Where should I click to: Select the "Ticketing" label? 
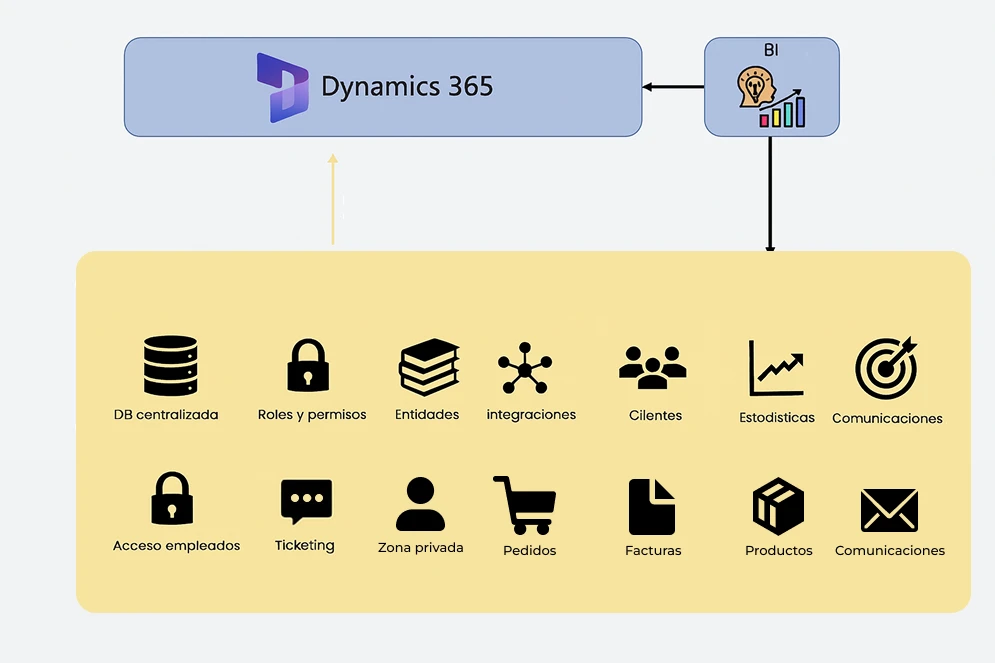[305, 546]
